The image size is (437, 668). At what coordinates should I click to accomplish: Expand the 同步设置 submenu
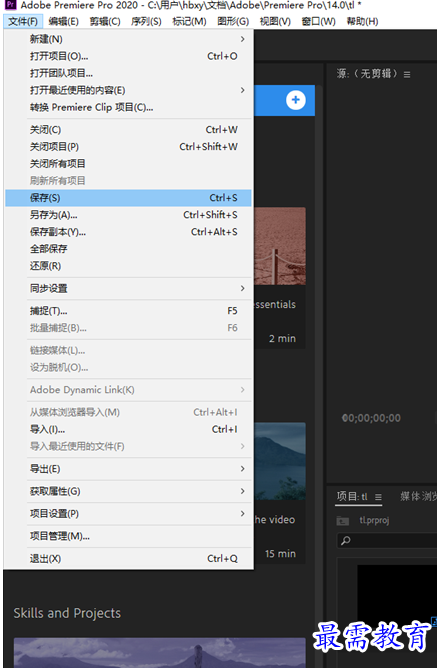click(128, 288)
